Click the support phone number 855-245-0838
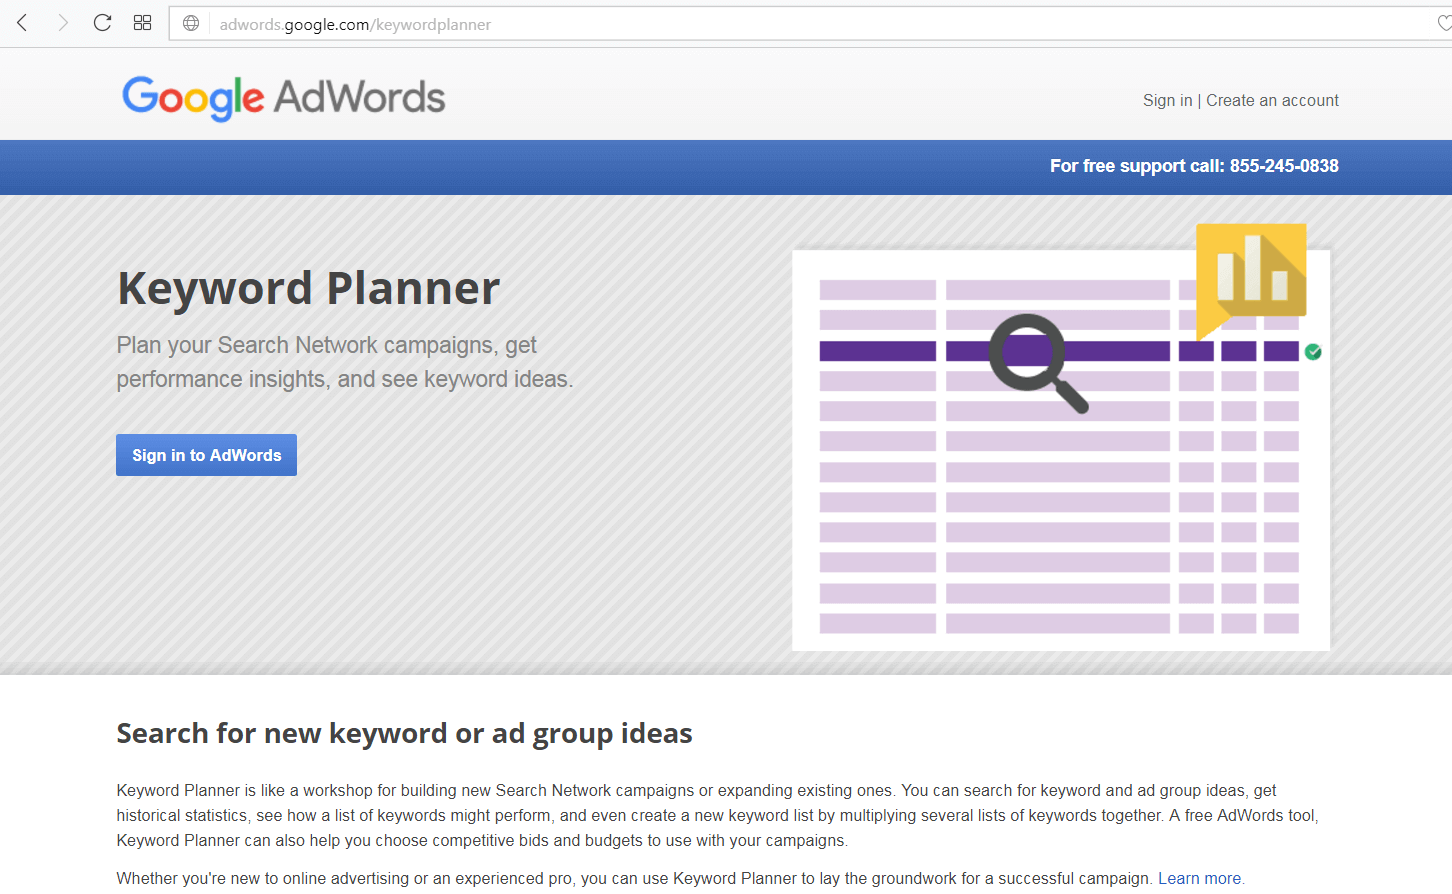Screen dimensions: 1452x894 click(x=1284, y=166)
